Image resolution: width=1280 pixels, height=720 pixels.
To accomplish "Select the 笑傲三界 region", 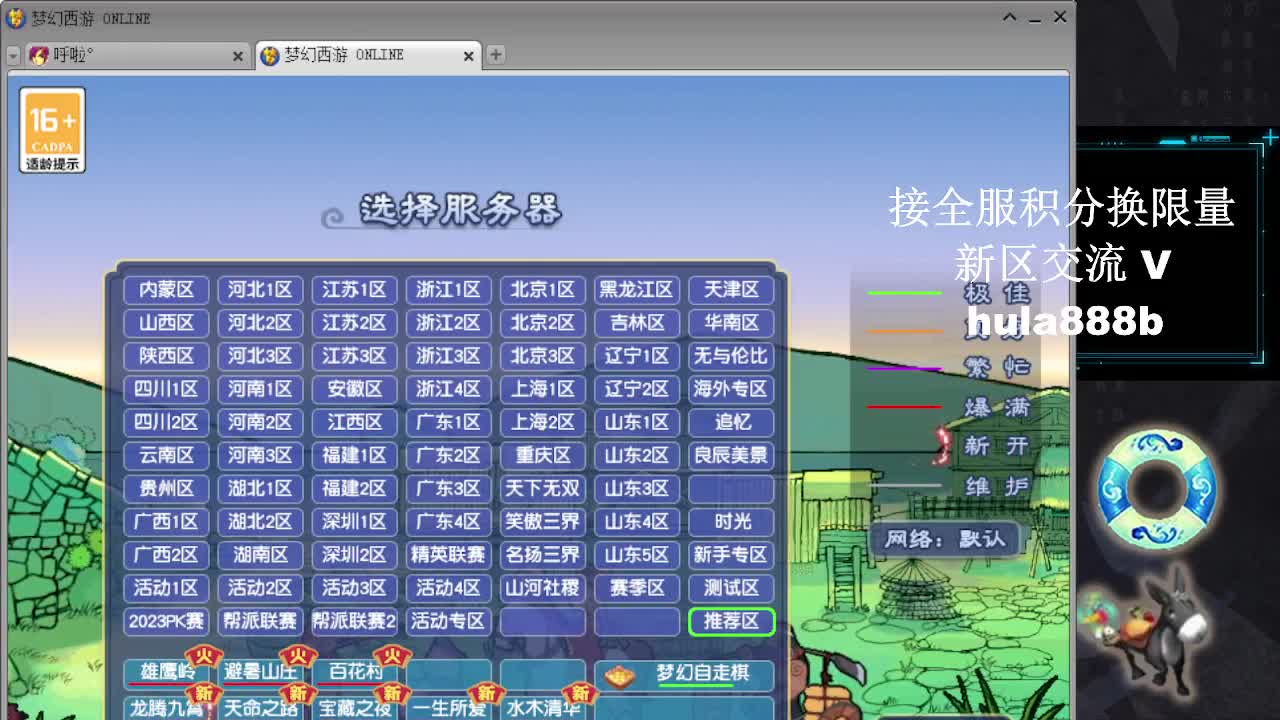I will pyautogui.click(x=542, y=521).
